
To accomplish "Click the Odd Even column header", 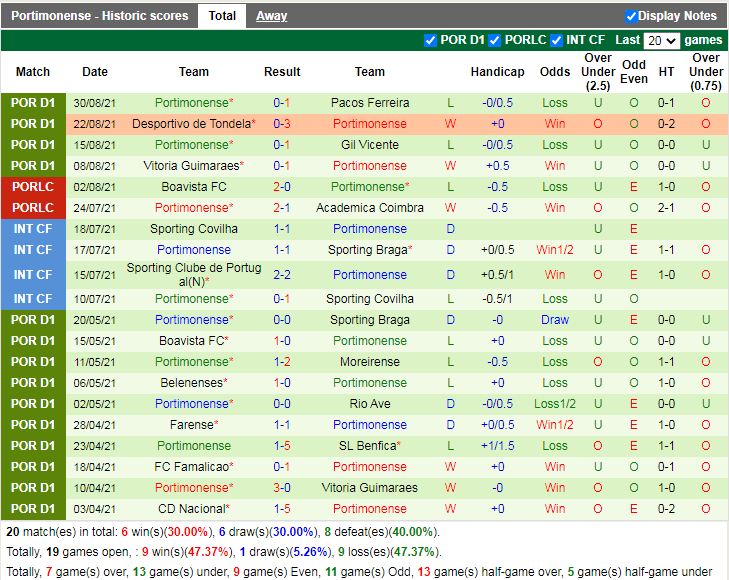I will [x=634, y=72].
